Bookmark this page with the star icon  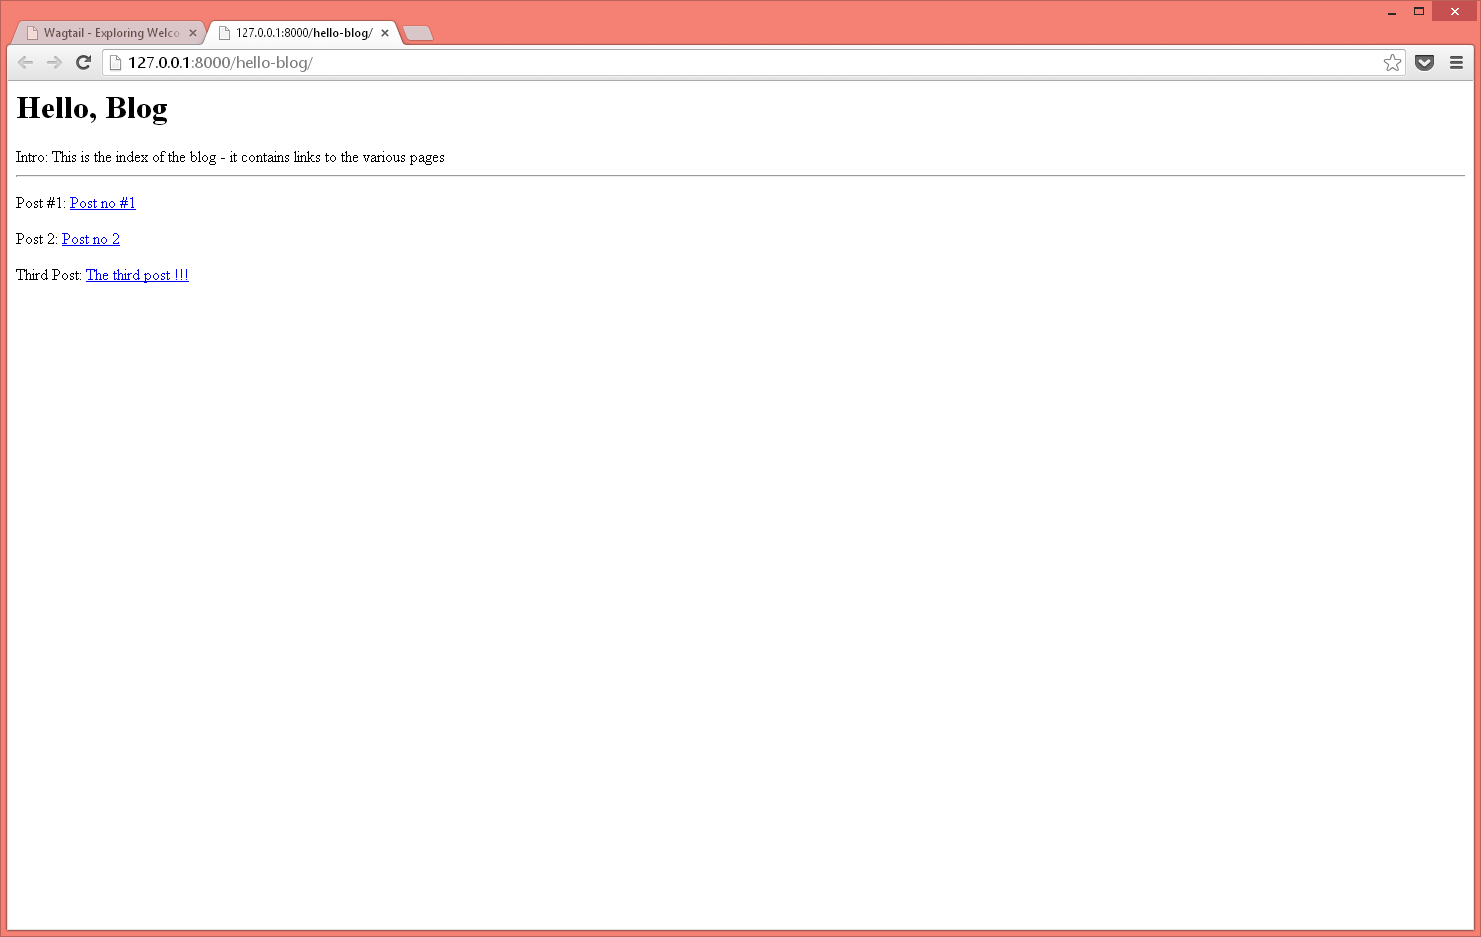[x=1392, y=63]
